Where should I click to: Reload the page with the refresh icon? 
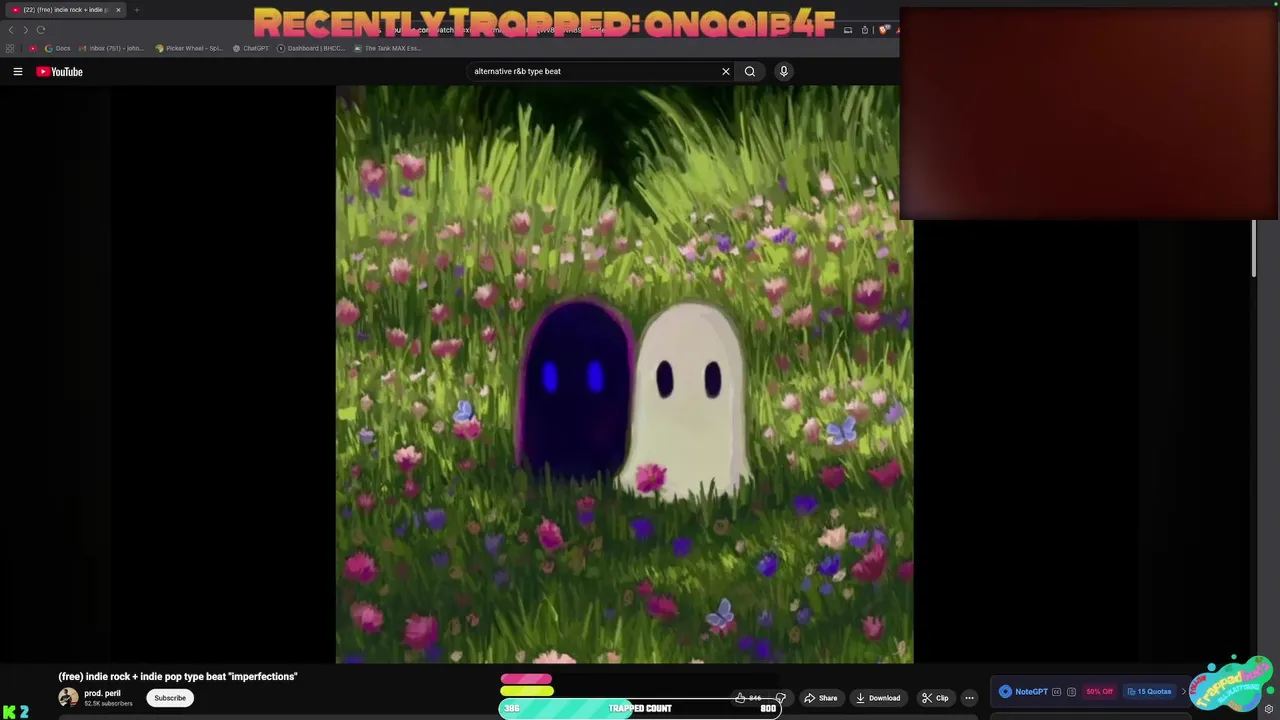(41, 30)
